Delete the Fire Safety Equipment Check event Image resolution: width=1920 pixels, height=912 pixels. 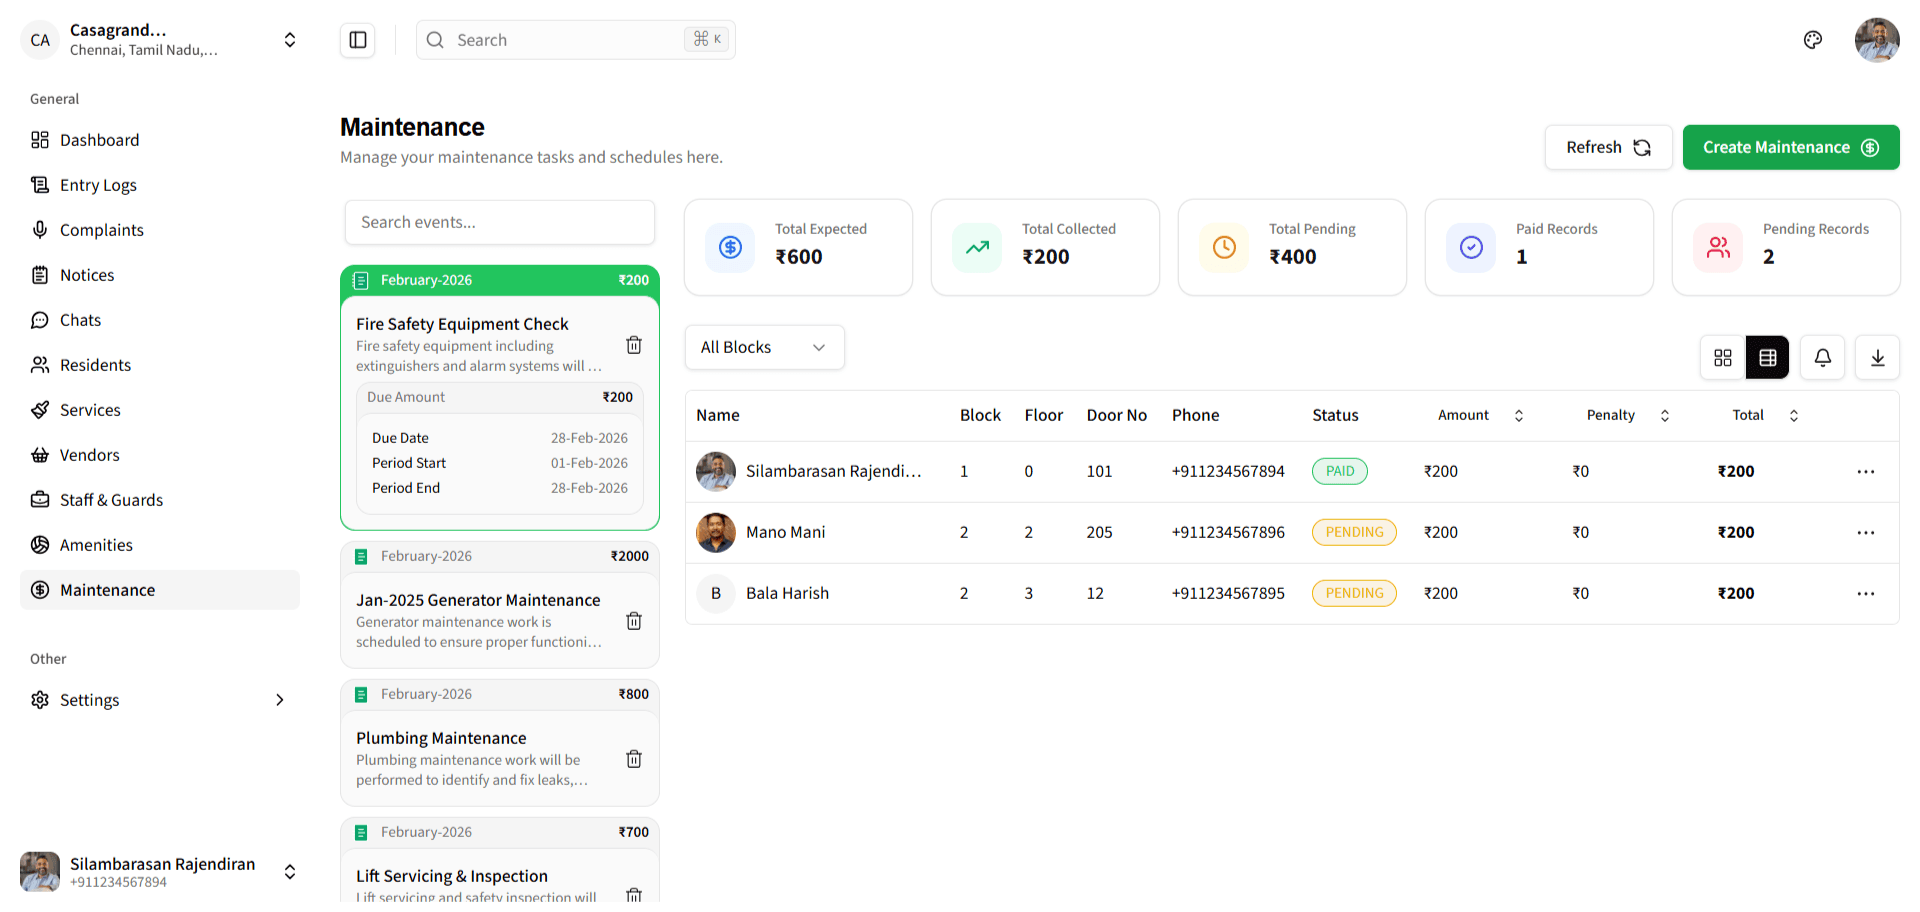[x=633, y=344]
